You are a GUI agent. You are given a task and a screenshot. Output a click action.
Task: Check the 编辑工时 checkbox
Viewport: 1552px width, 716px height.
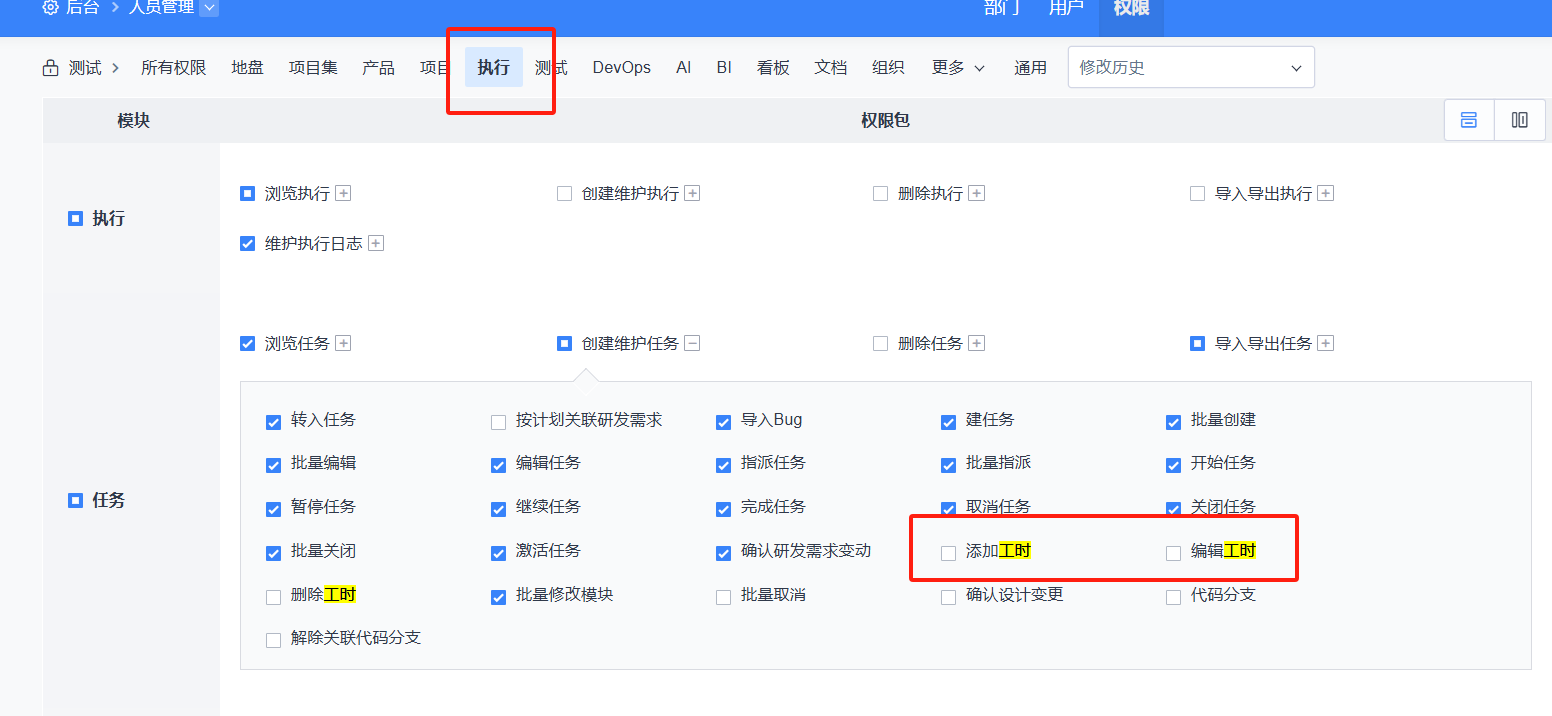(x=1173, y=553)
